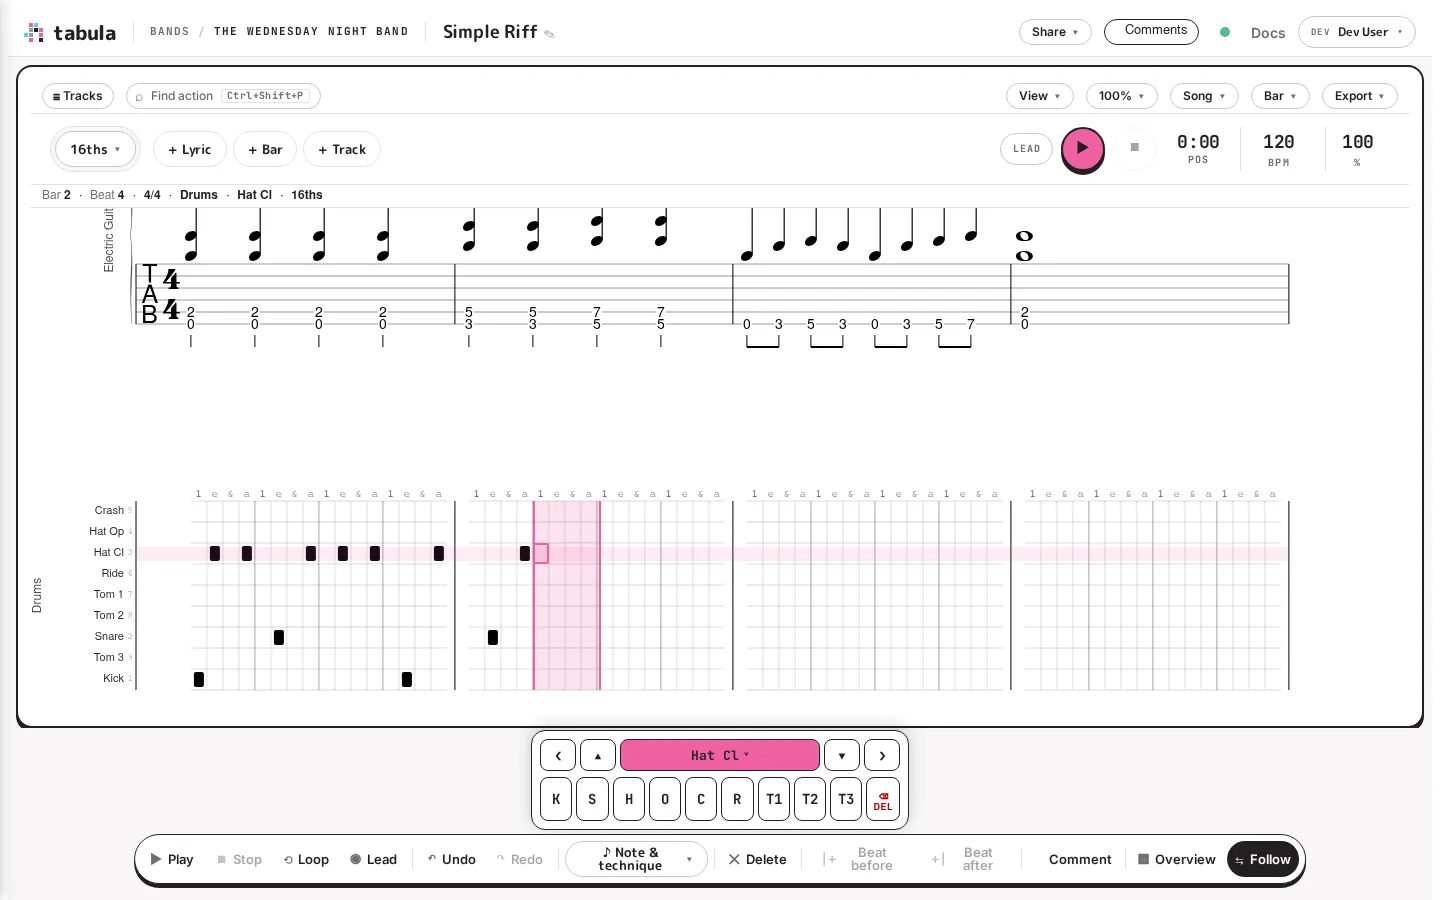
Task: Toggle Lead in the bottom toolbar
Action: (x=374, y=859)
